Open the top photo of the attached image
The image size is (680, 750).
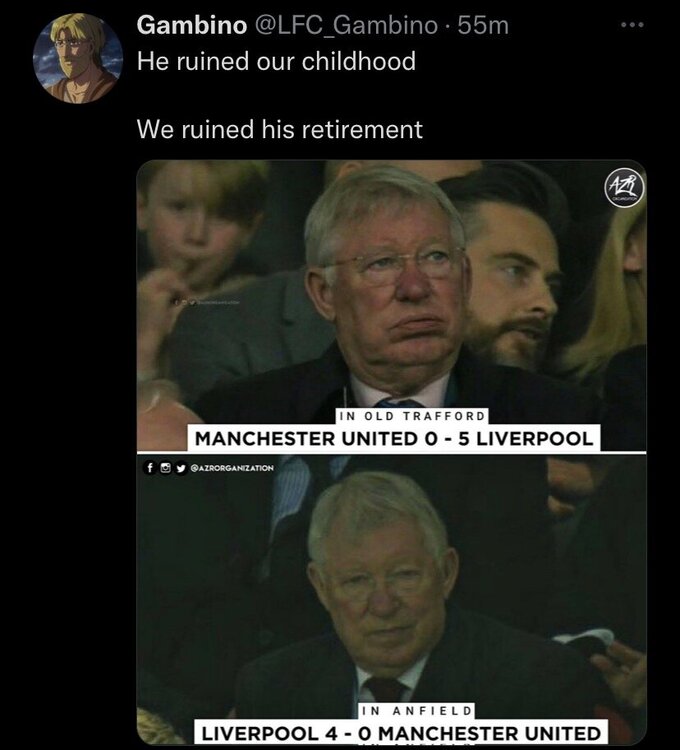(x=392, y=306)
